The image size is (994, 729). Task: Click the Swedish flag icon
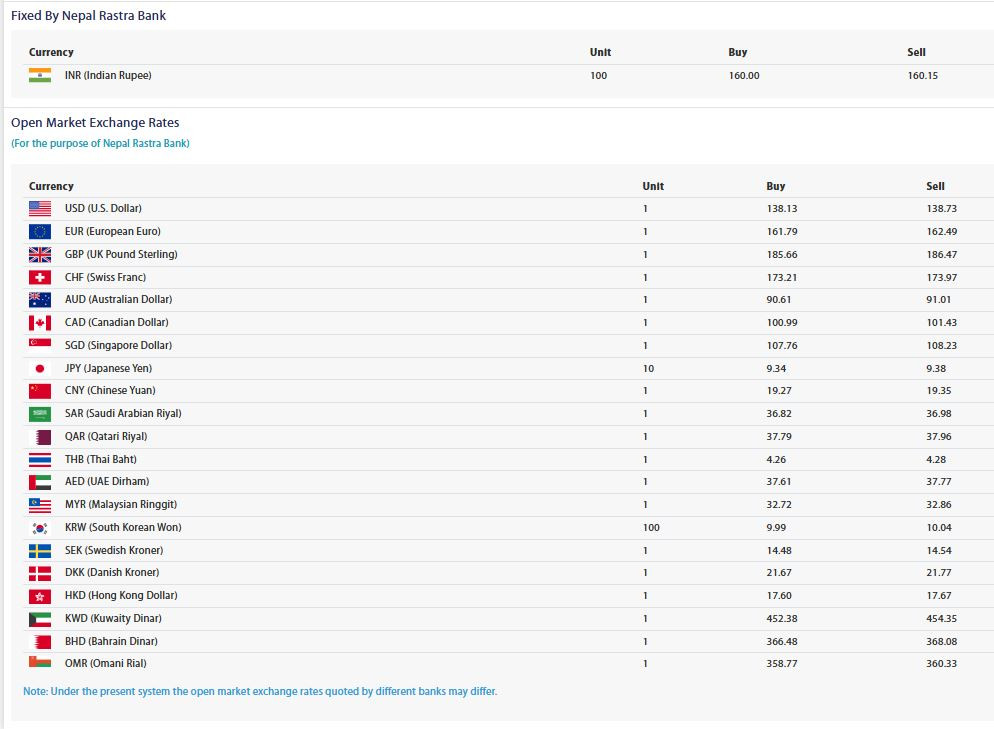tap(40, 550)
